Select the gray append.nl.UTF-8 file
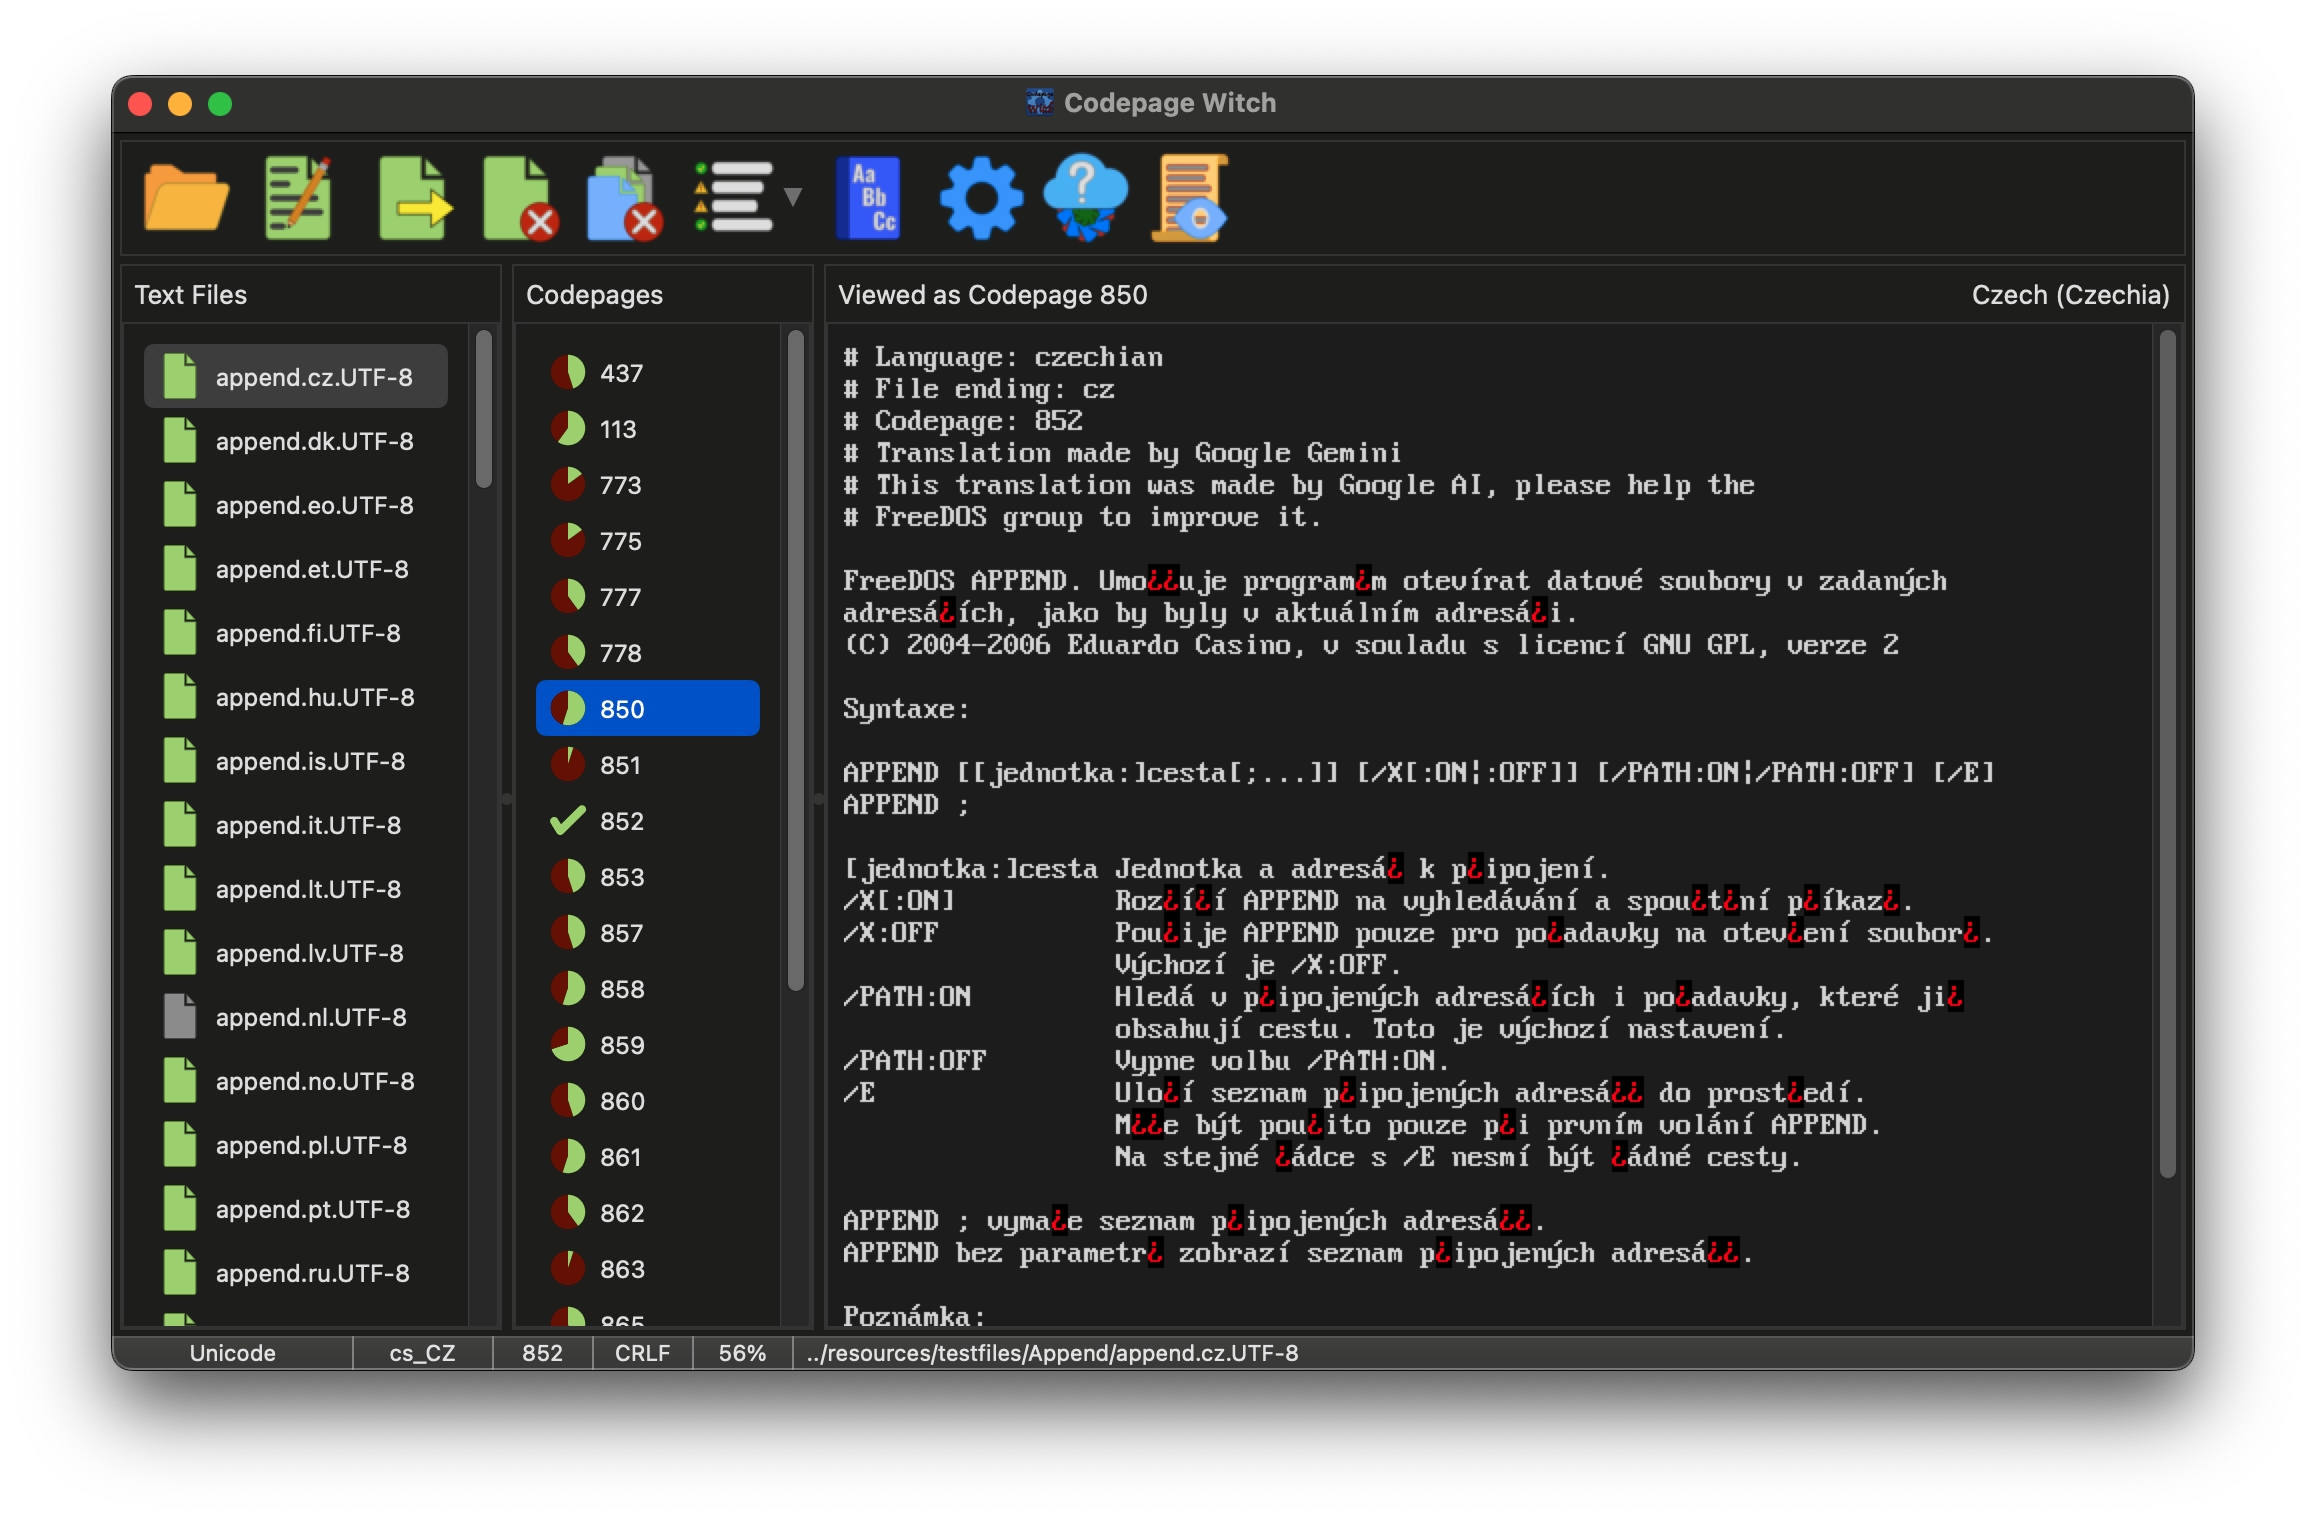This screenshot has width=2306, height=1518. (x=310, y=1017)
